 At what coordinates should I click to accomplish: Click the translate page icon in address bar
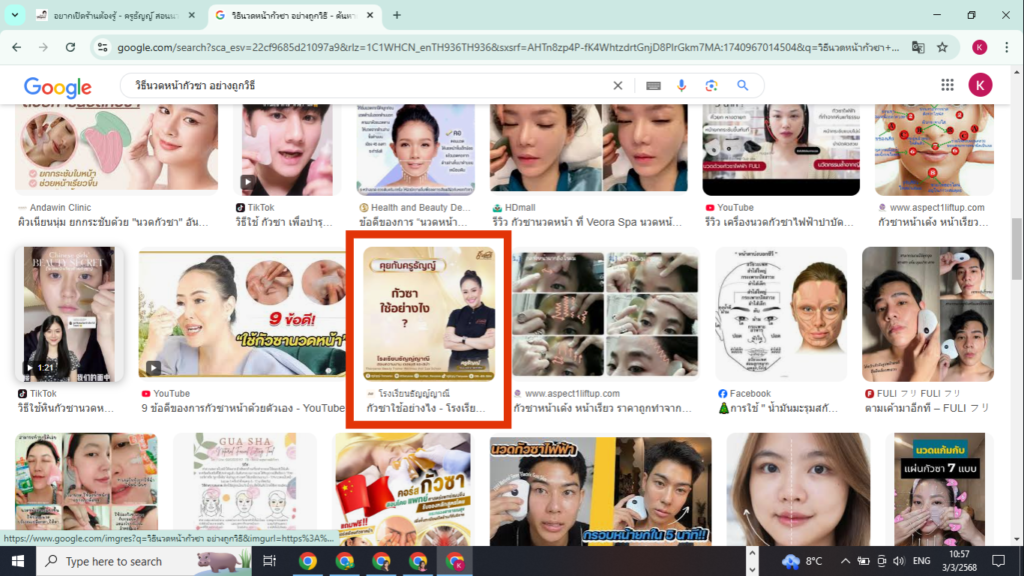(x=917, y=47)
